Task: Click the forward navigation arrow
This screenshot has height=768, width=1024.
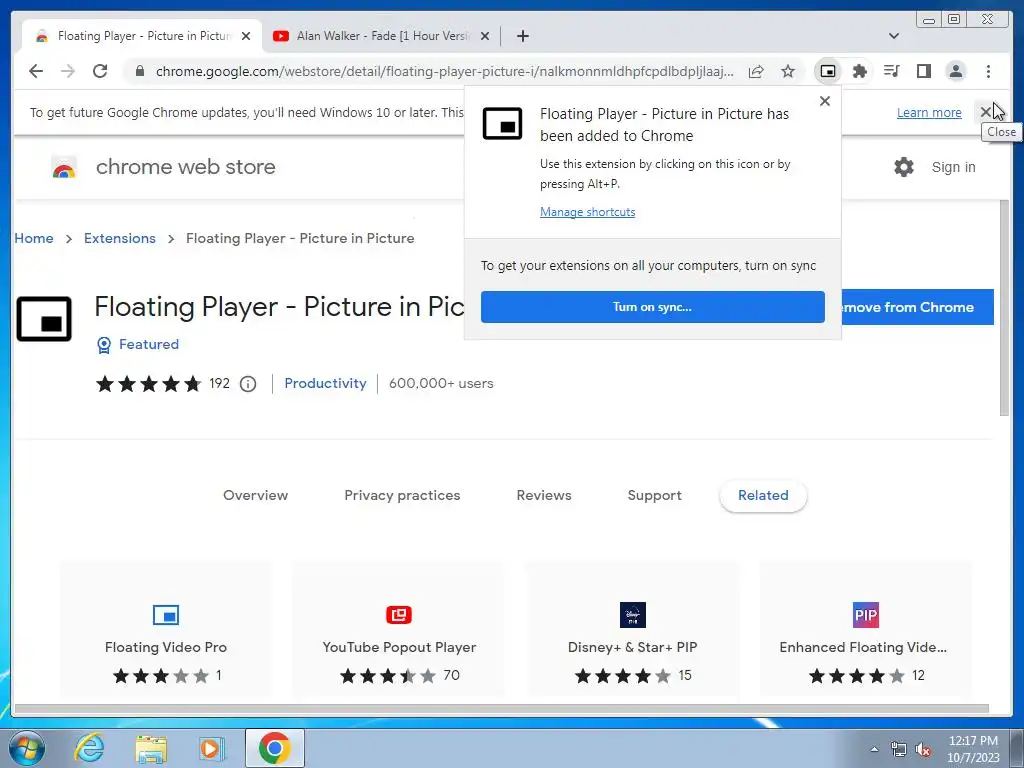Action: tap(68, 71)
